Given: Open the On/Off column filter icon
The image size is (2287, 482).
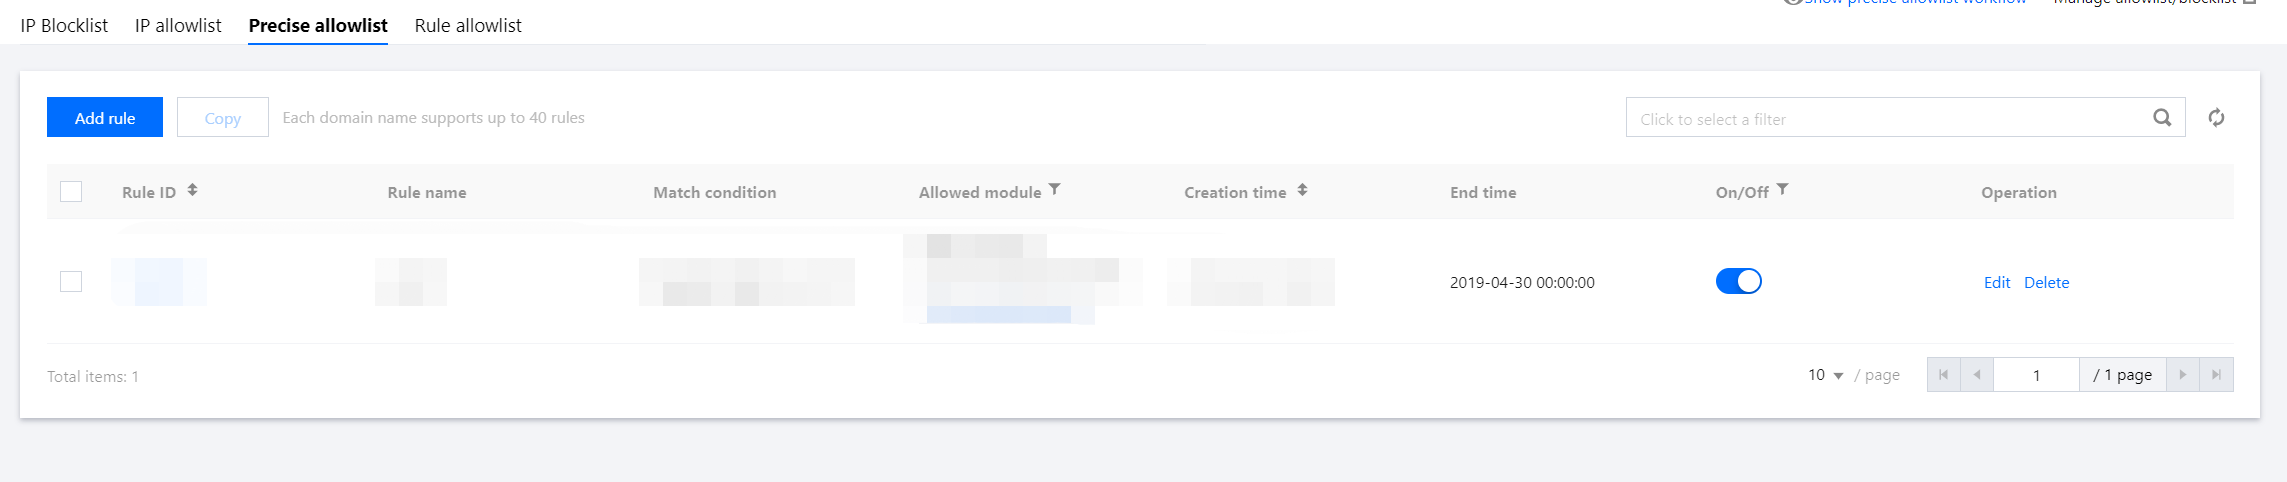Looking at the screenshot, I should (1782, 189).
